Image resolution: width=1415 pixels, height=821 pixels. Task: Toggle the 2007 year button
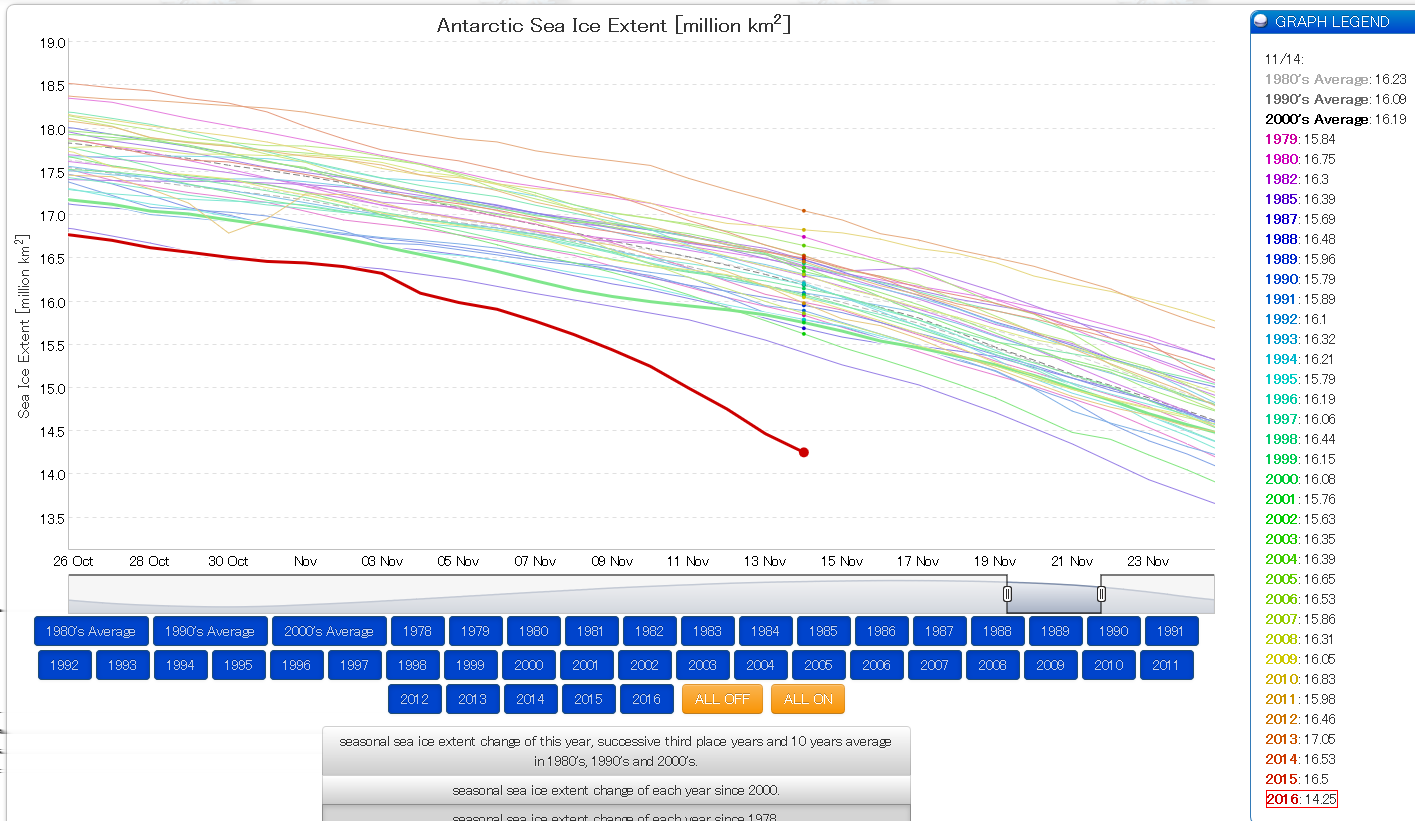(934, 665)
